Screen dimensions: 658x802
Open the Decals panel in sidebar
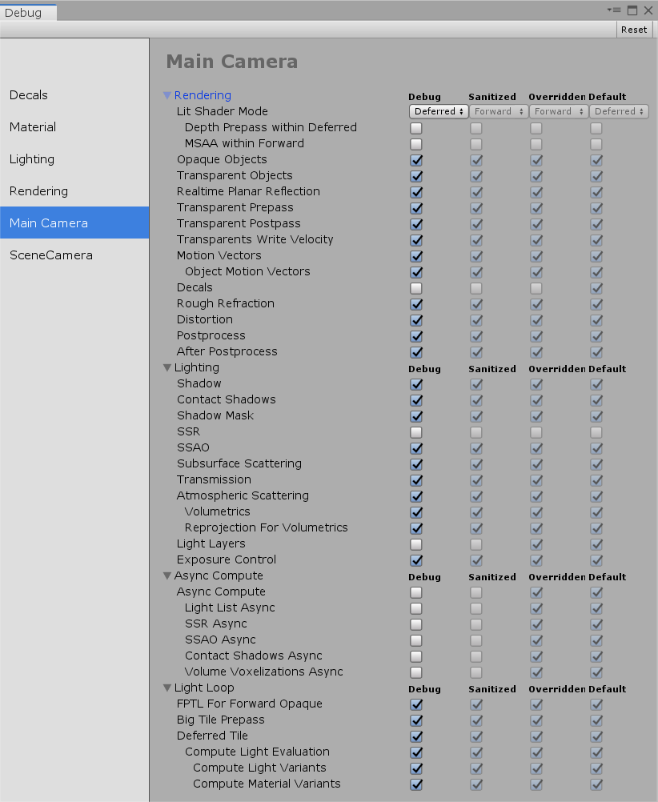(29, 95)
